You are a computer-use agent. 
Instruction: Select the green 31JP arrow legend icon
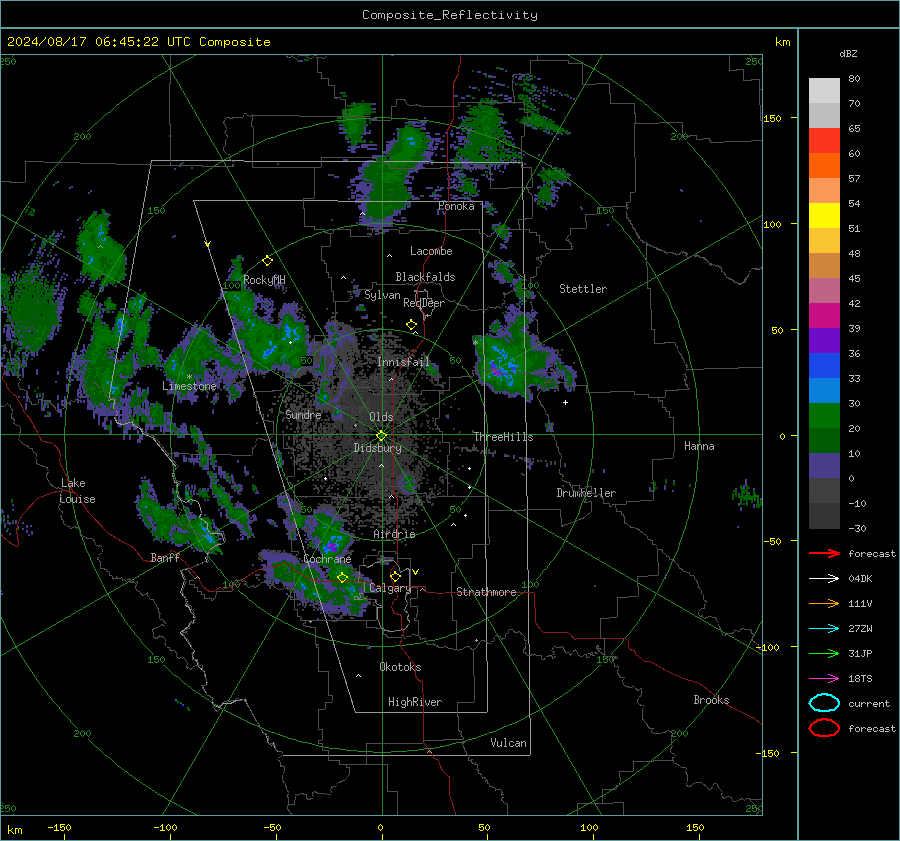click(x=824, y=653)
